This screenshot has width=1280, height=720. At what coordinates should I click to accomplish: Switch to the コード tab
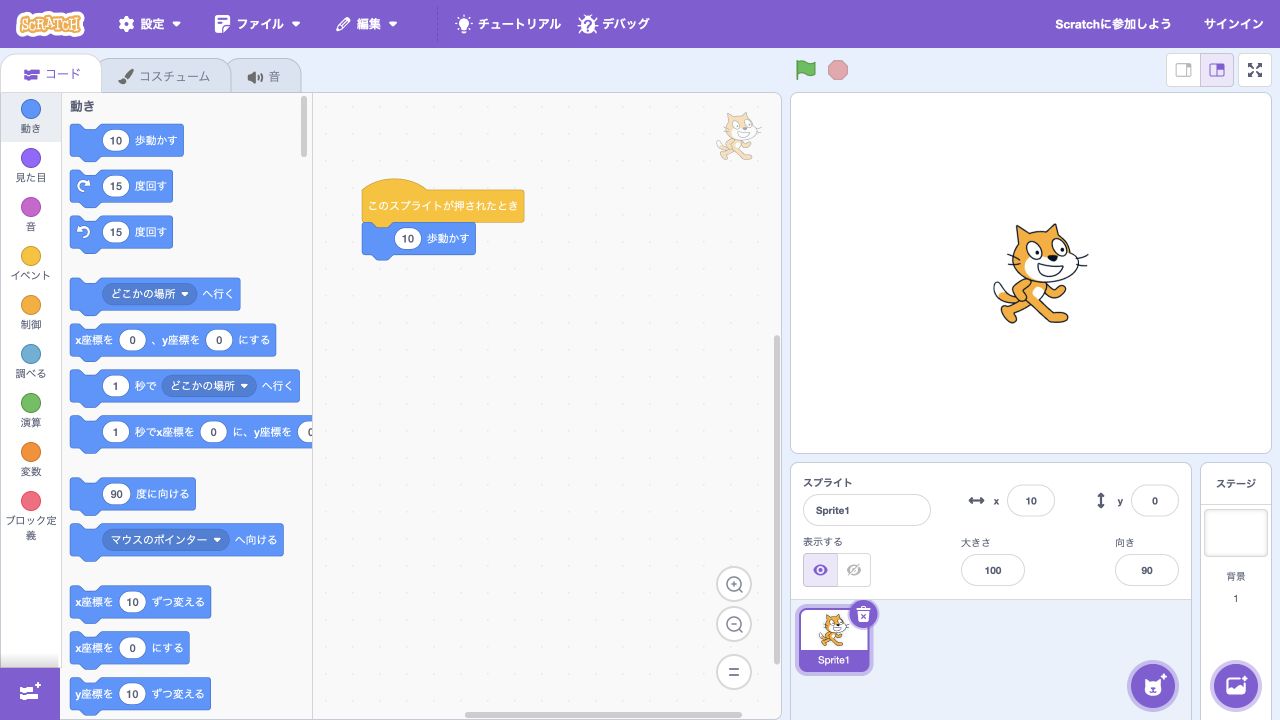coord(51,74)
